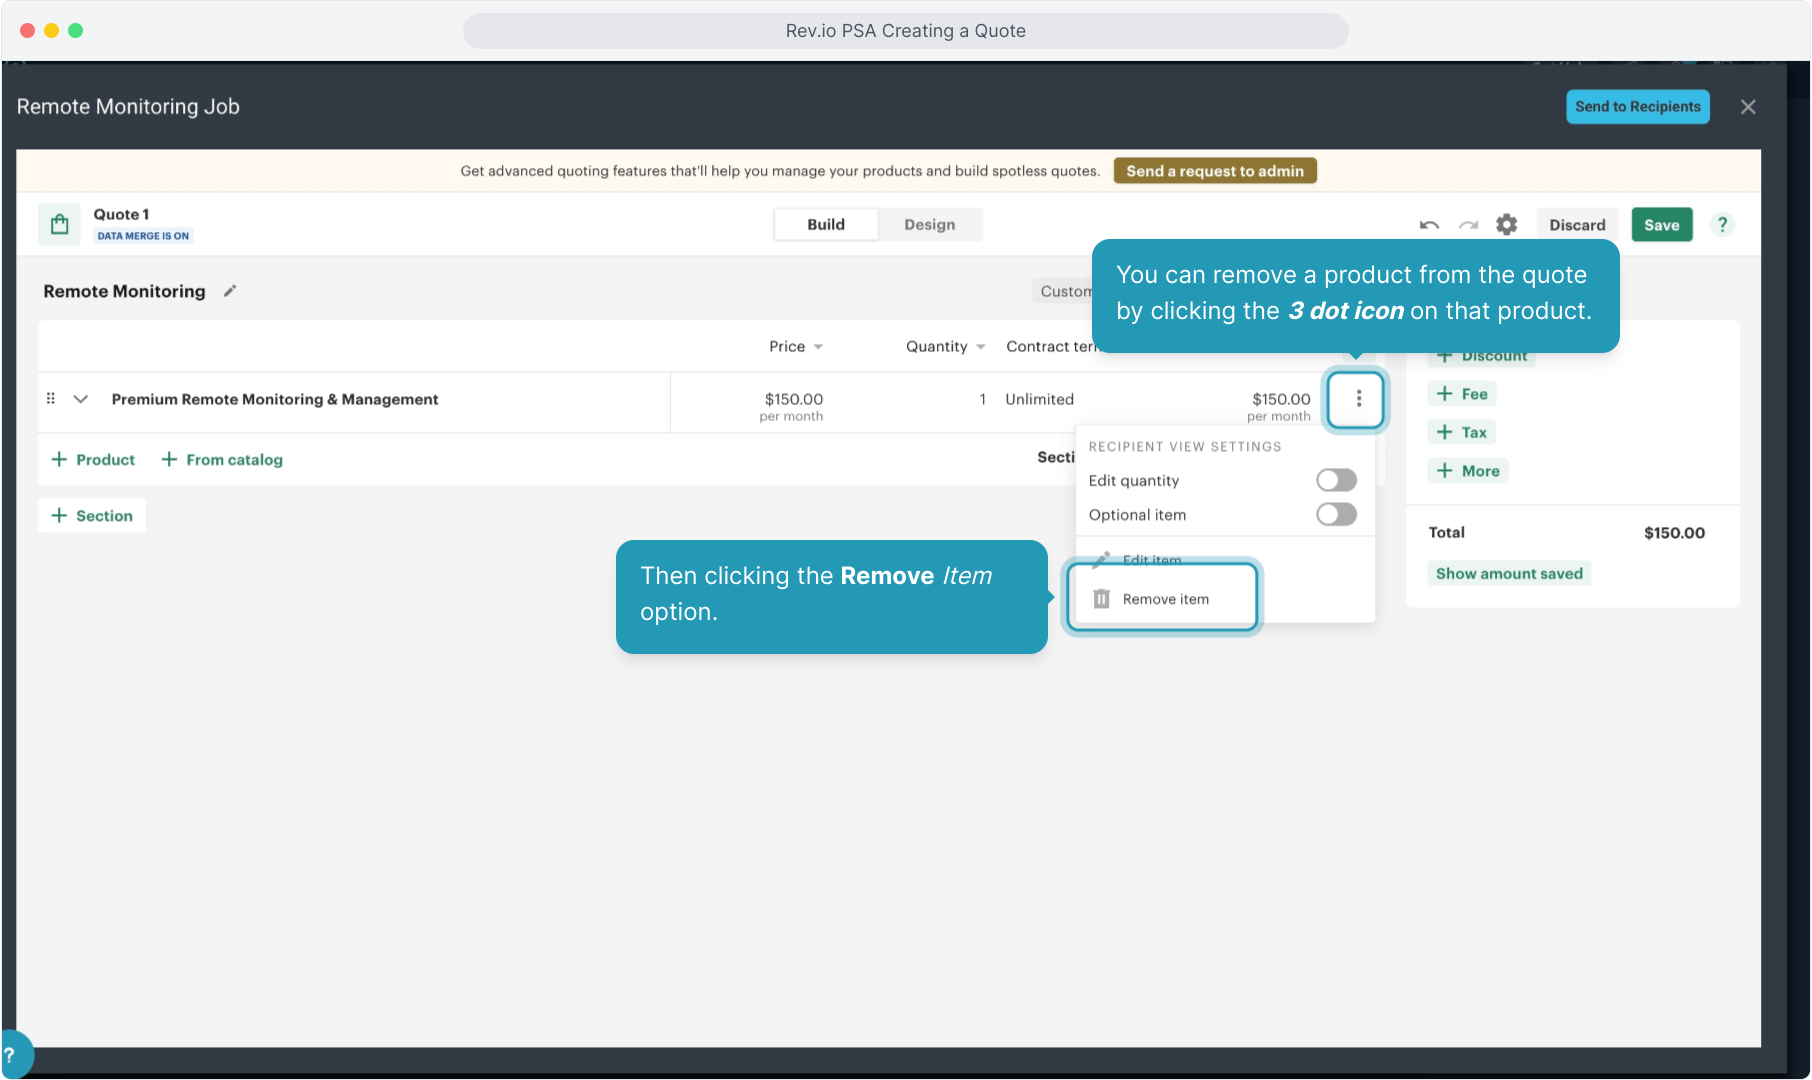Switch to the Design tab
The height and width of the screenshot is (1080, 1812).
click(929, 225)
